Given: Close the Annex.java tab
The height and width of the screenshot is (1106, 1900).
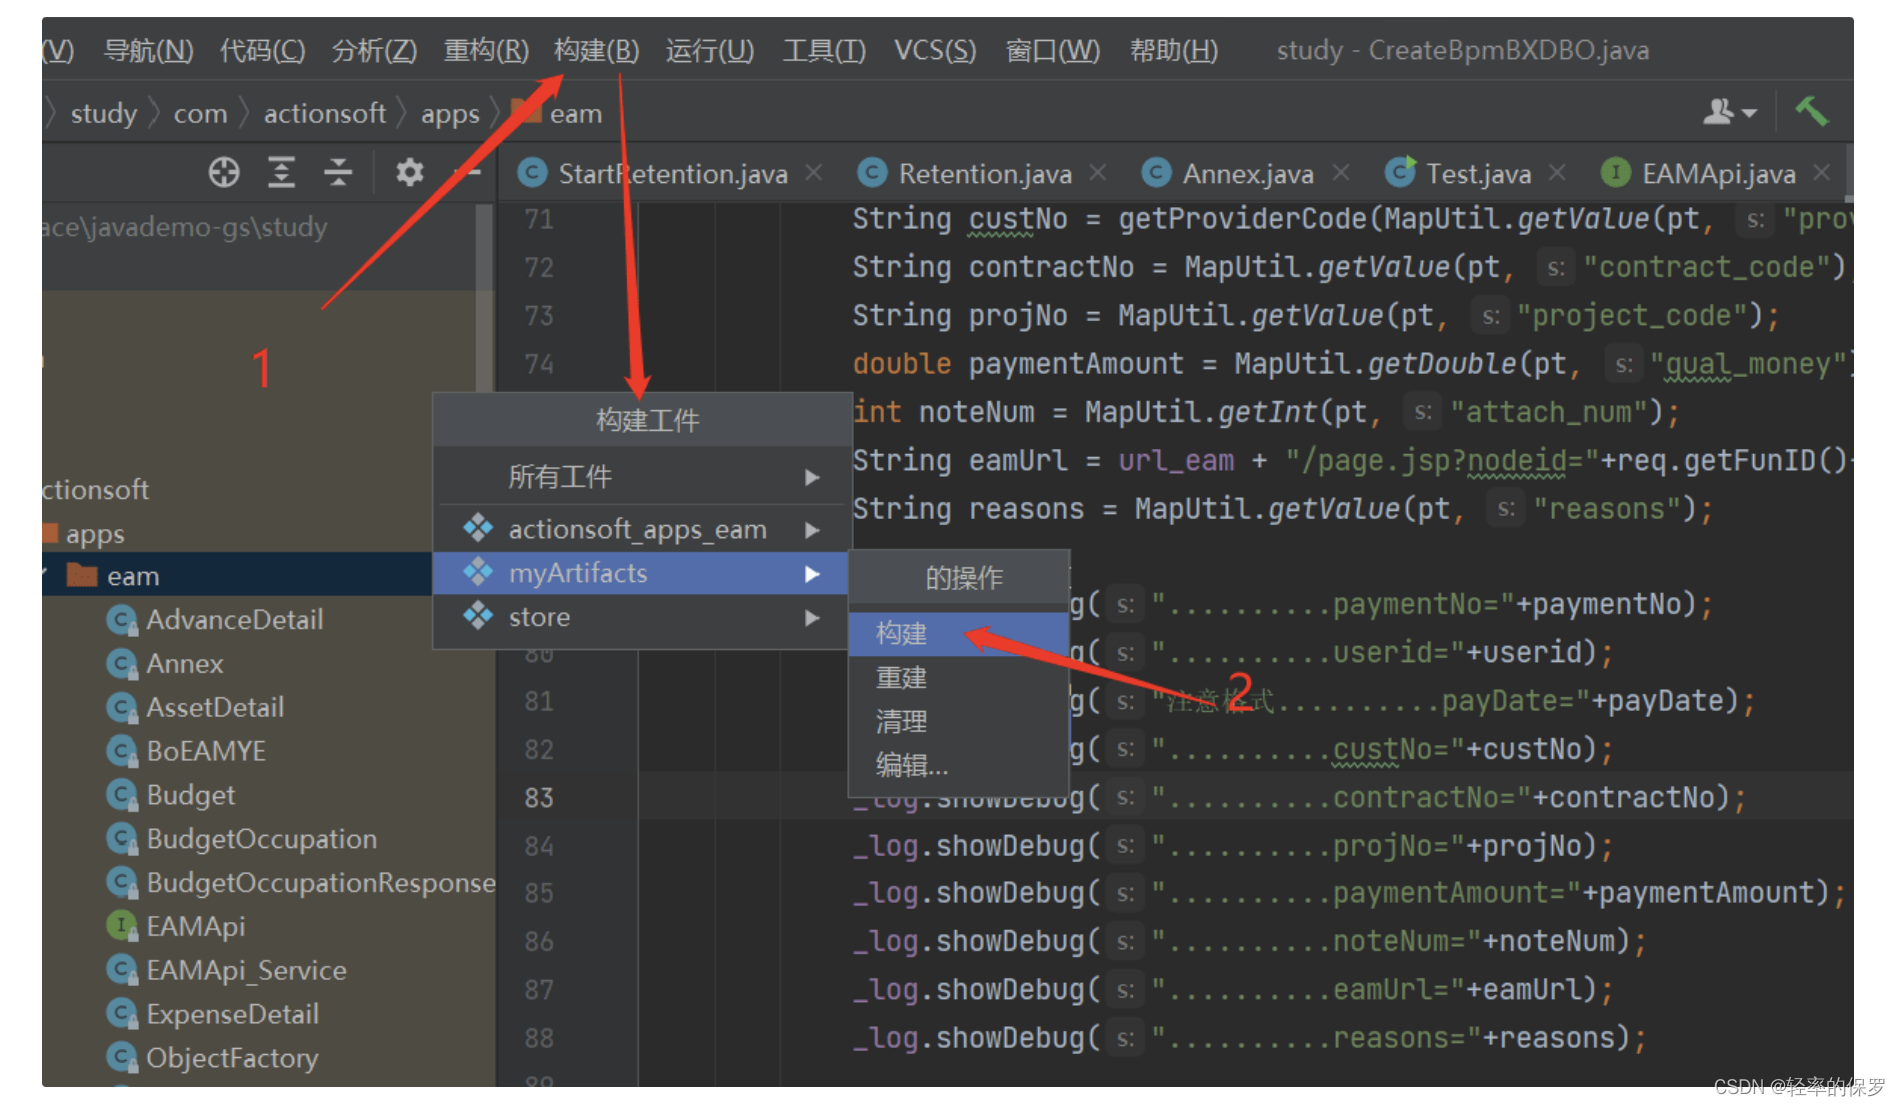Looking at the screenshot, I should click(x=1341, y=173).
